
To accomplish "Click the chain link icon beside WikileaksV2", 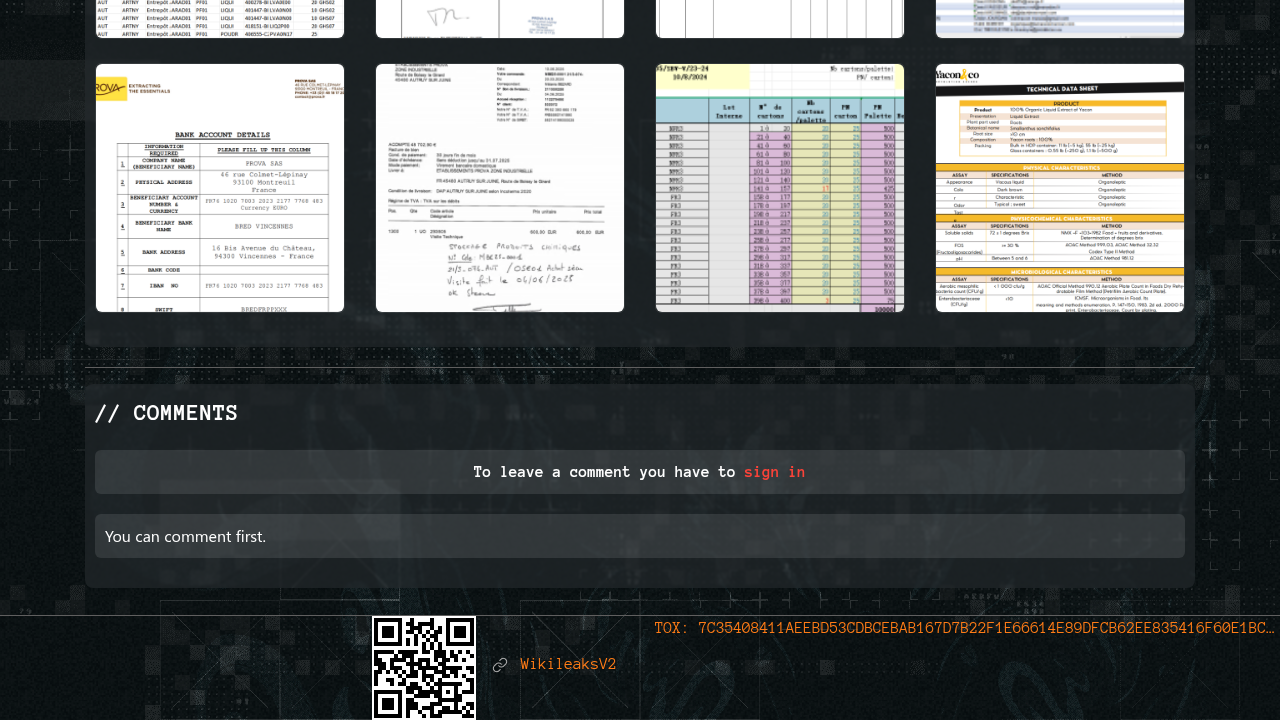I will [500, 665].
